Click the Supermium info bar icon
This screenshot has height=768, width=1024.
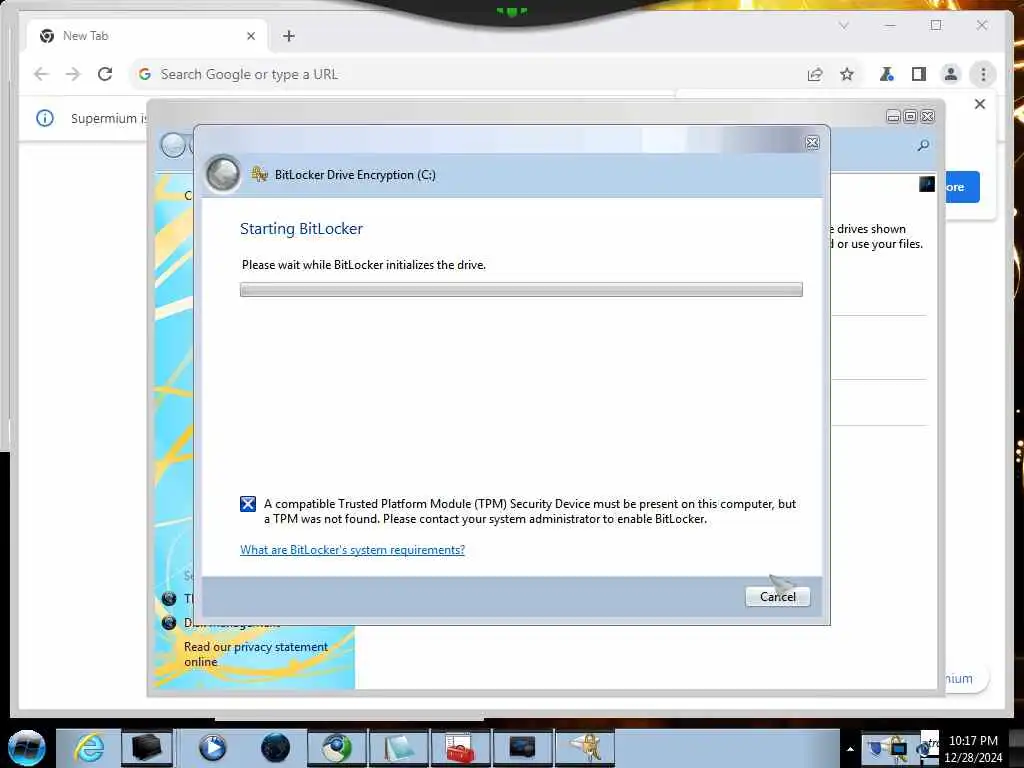(x=44, y=118)
